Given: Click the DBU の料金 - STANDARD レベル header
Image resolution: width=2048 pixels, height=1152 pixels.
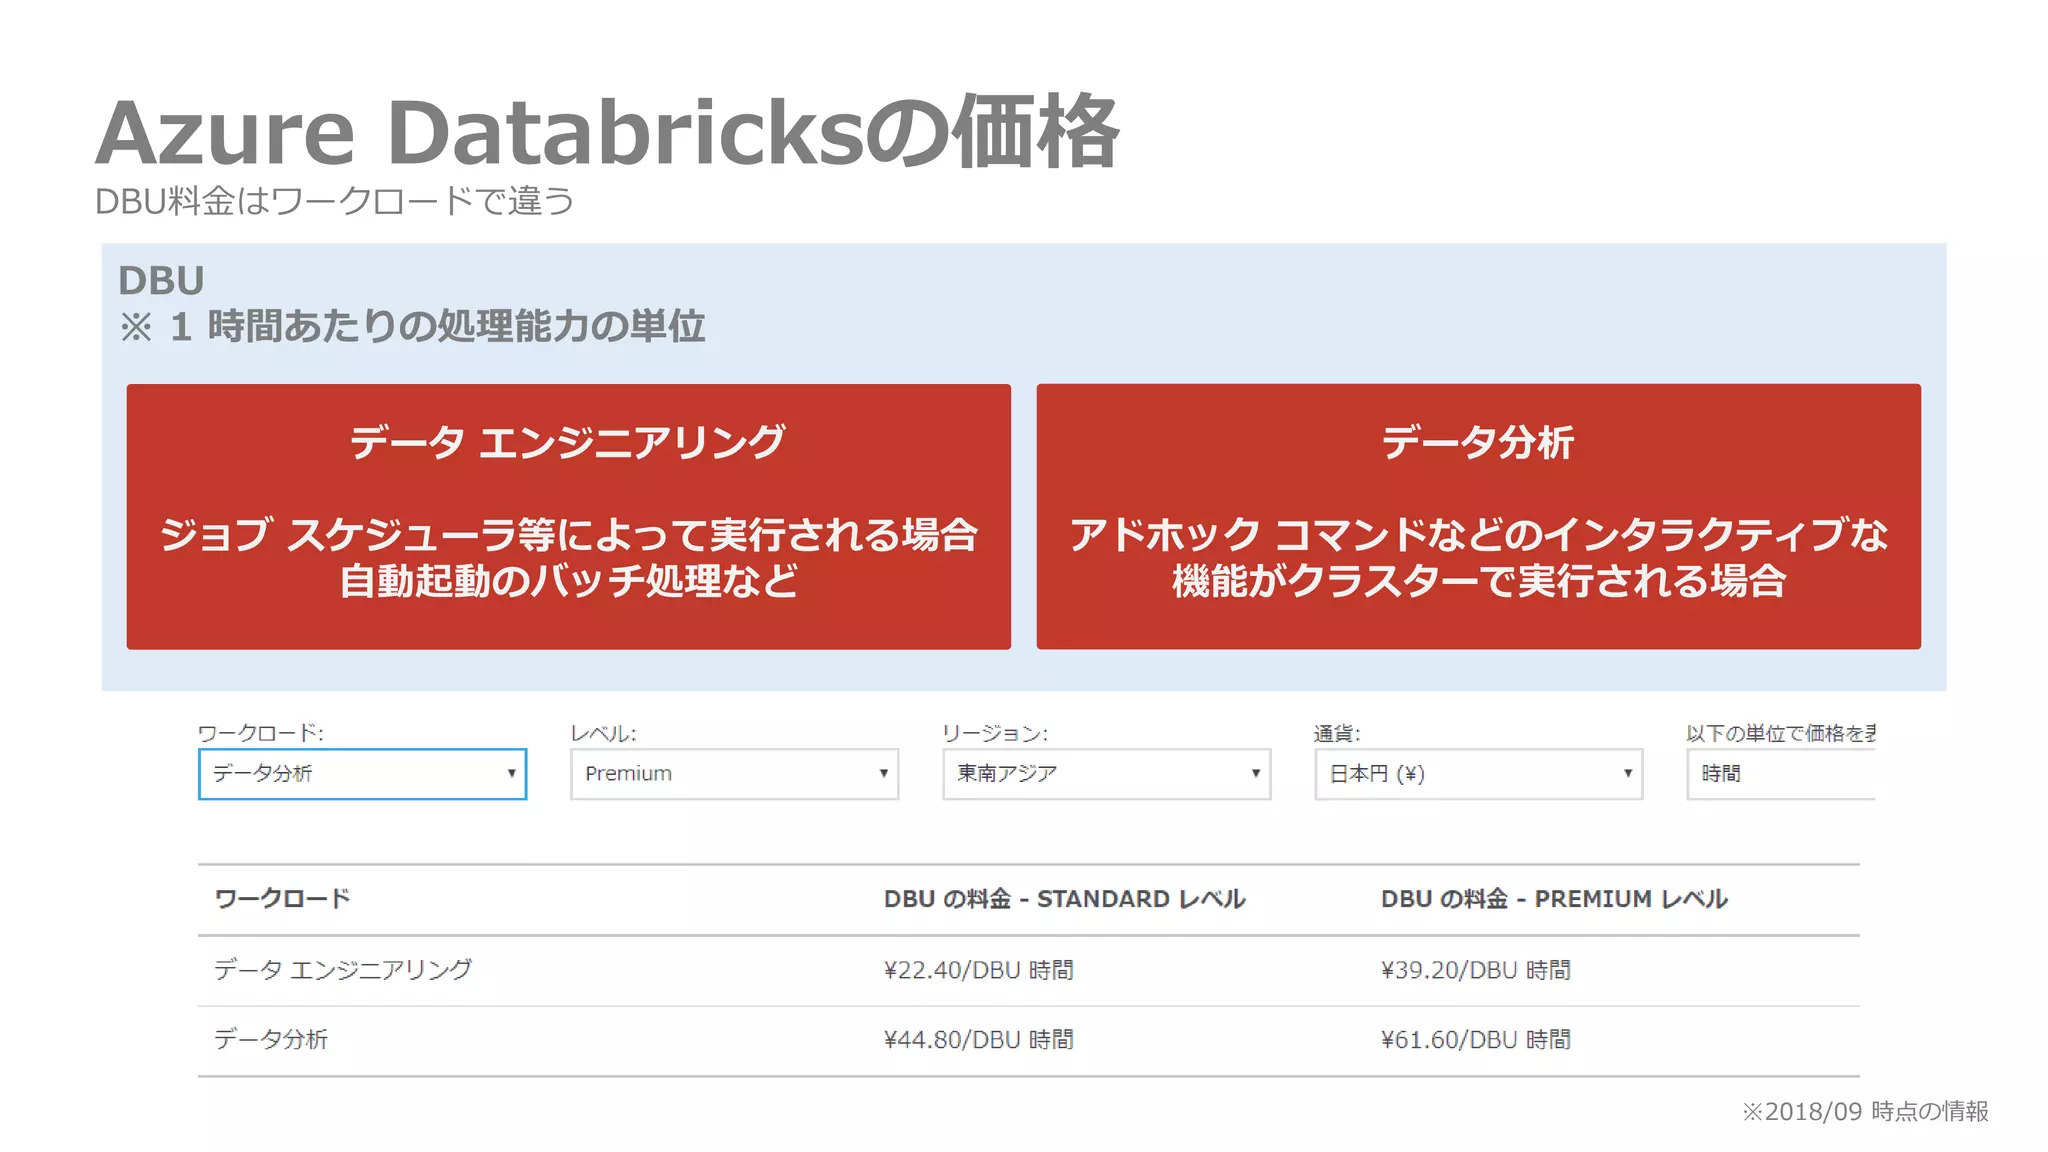Looking at the screenshot, I should (x=1064, y=899).
